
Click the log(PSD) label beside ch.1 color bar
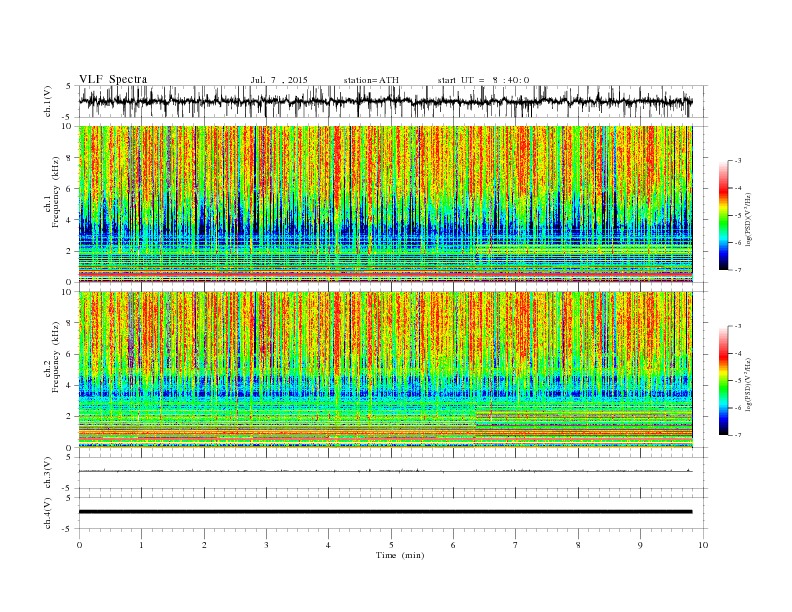[748, 219]
